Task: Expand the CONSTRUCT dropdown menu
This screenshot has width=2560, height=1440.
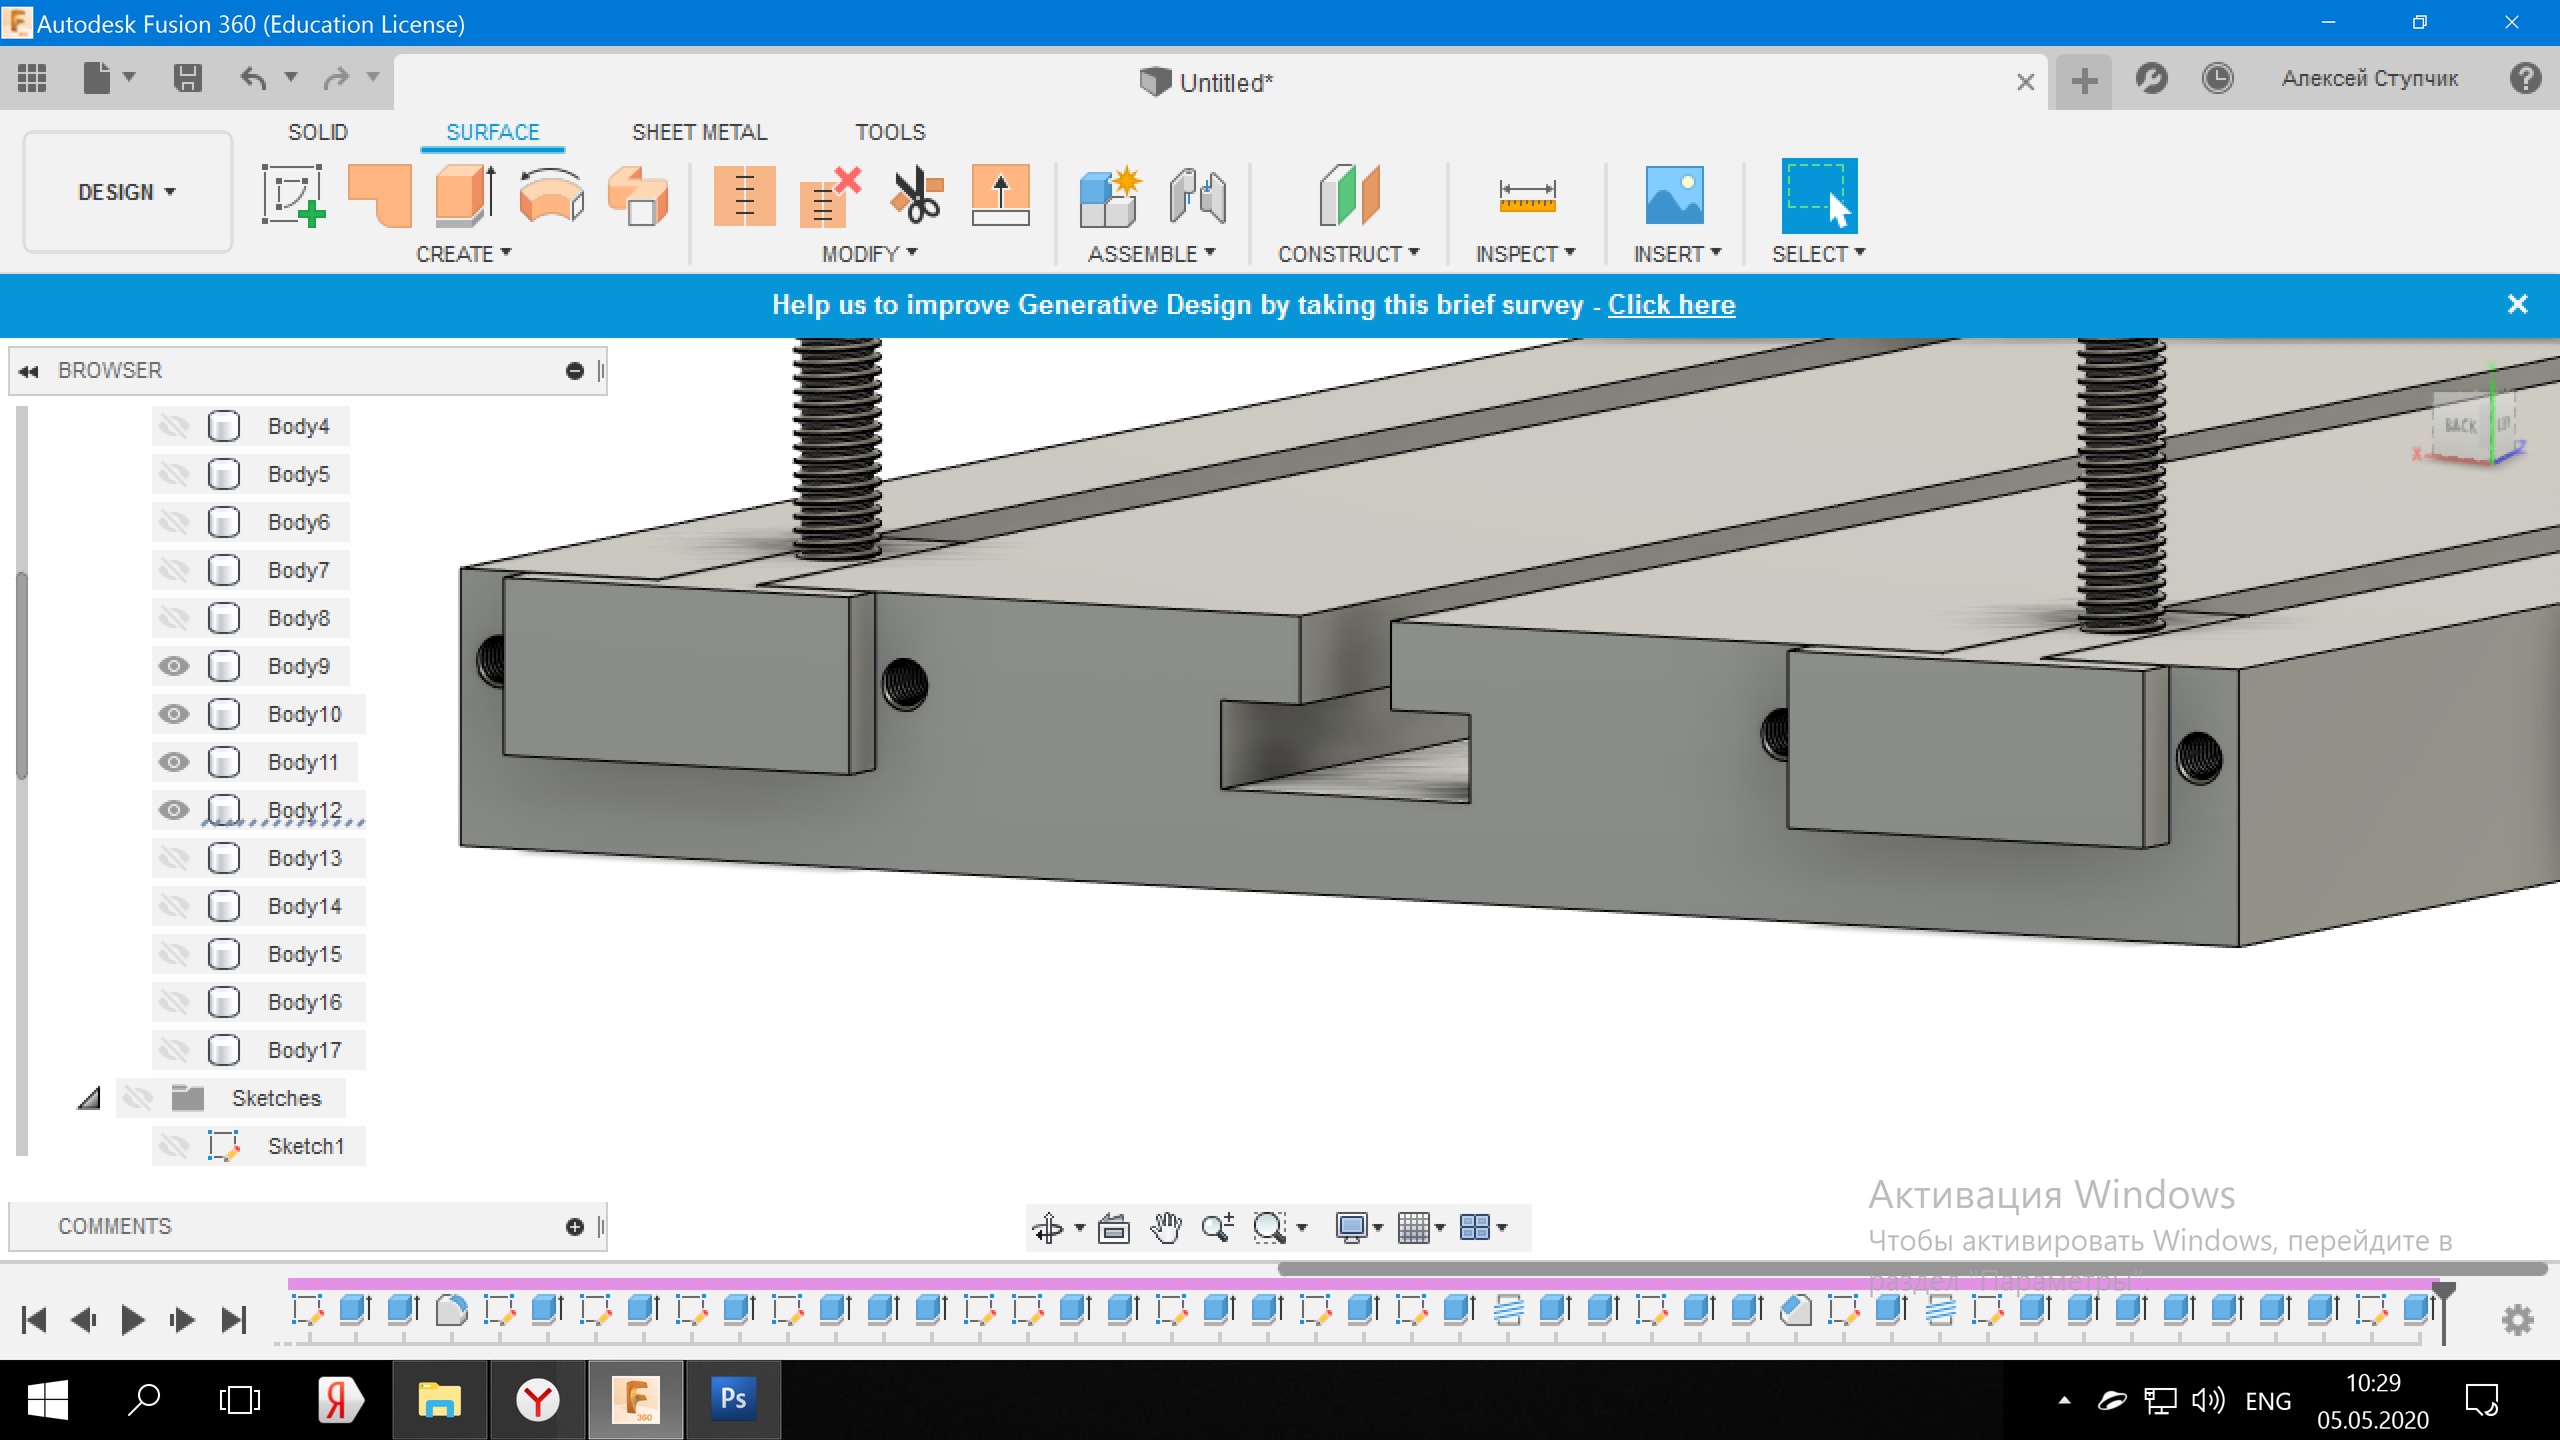Action: (1347, 254)
